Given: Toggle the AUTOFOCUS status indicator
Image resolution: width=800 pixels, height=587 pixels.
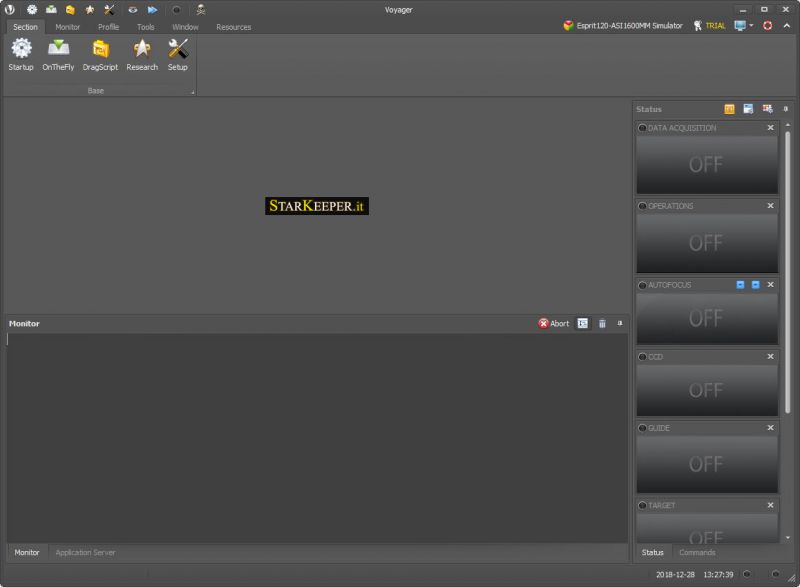Looking at the screenshot, I should click(x=642, y=285).
